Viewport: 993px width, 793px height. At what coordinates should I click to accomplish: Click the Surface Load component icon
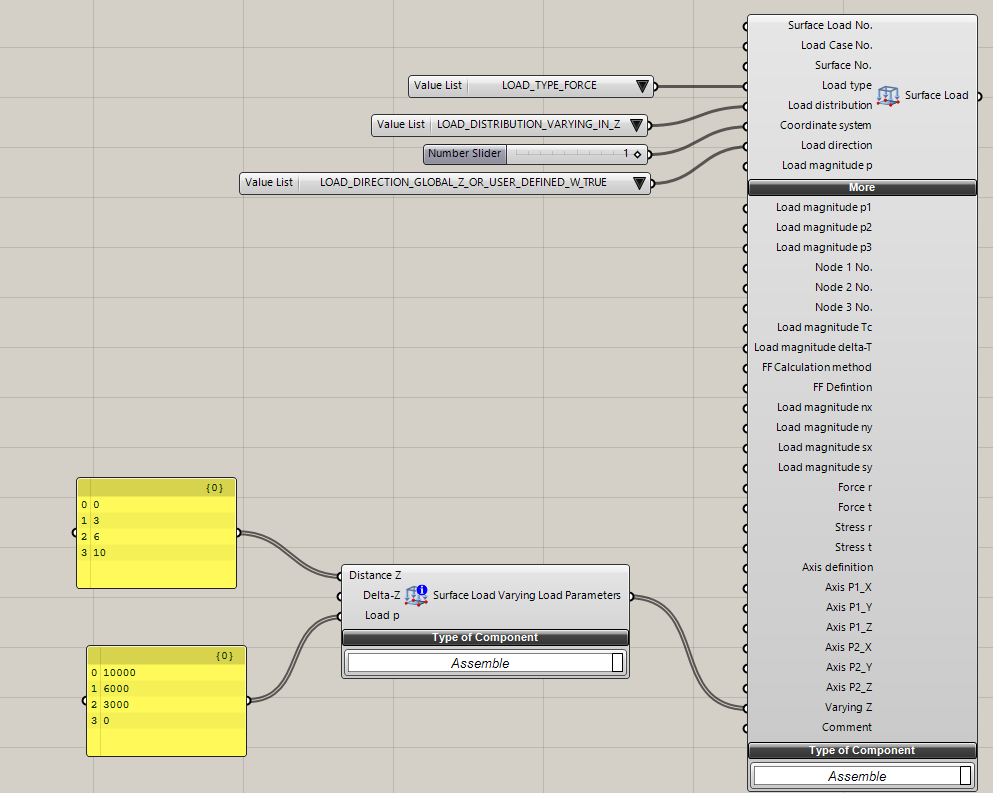coord(888,96)
